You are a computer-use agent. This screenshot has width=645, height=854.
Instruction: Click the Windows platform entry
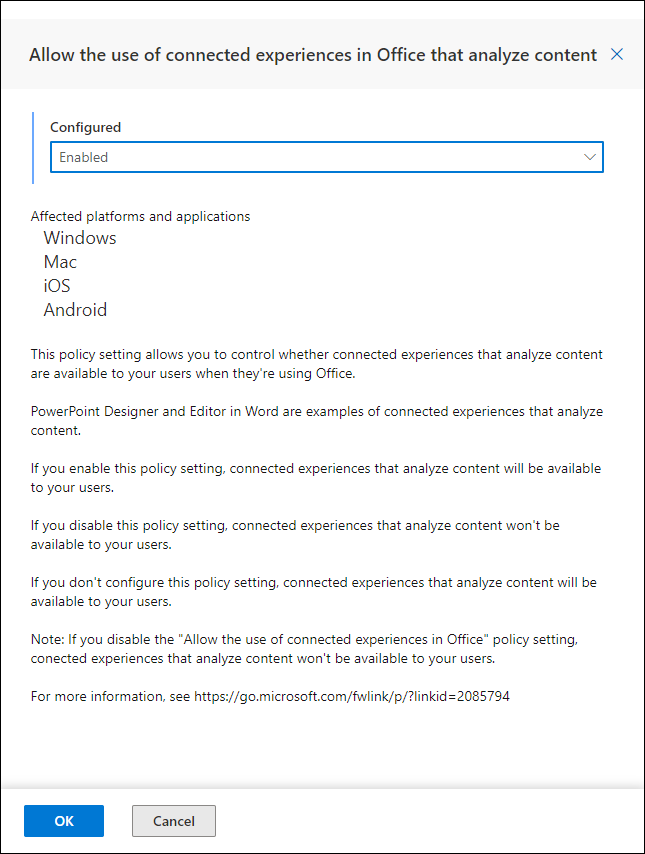click(x=80, y=238)
